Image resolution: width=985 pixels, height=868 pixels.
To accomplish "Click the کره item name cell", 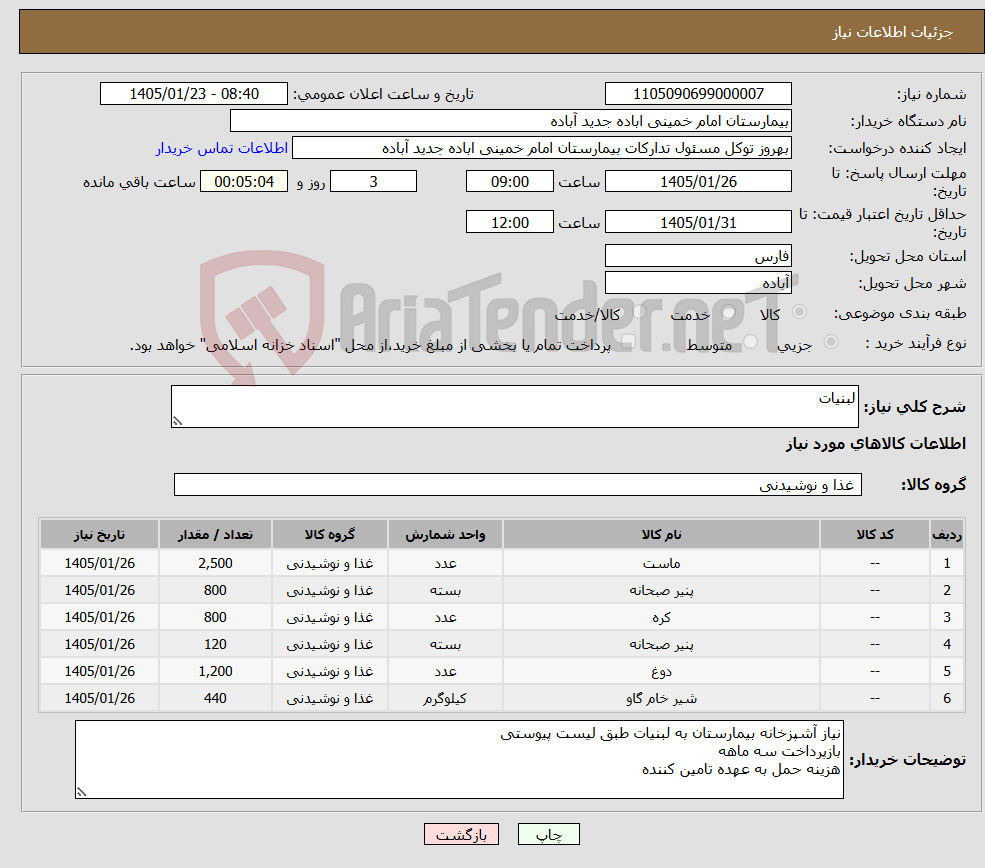I will [661, 617].
